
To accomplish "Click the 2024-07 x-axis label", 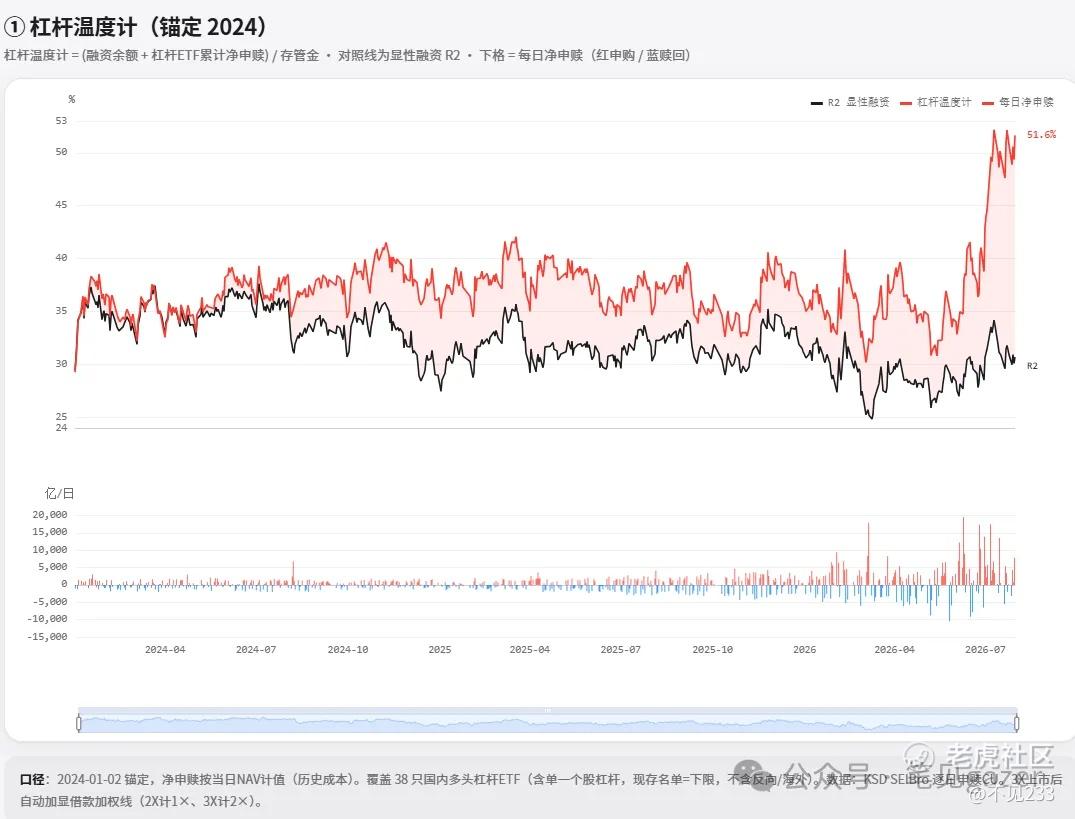I will [256, 649].
